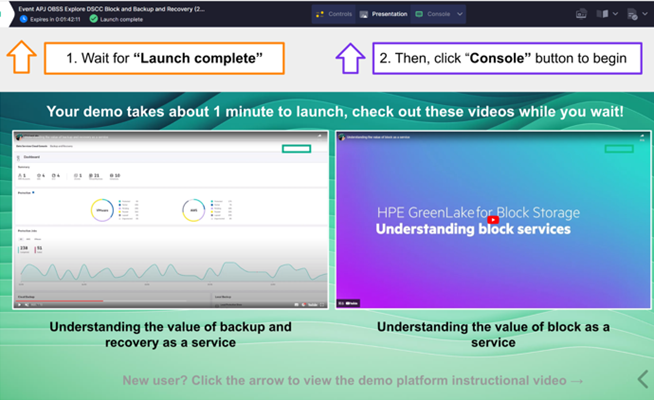Click 'New user? Click the arrow' instructional text
The width and height of the screenshot is (654, 400).
[x=352, y=380]
